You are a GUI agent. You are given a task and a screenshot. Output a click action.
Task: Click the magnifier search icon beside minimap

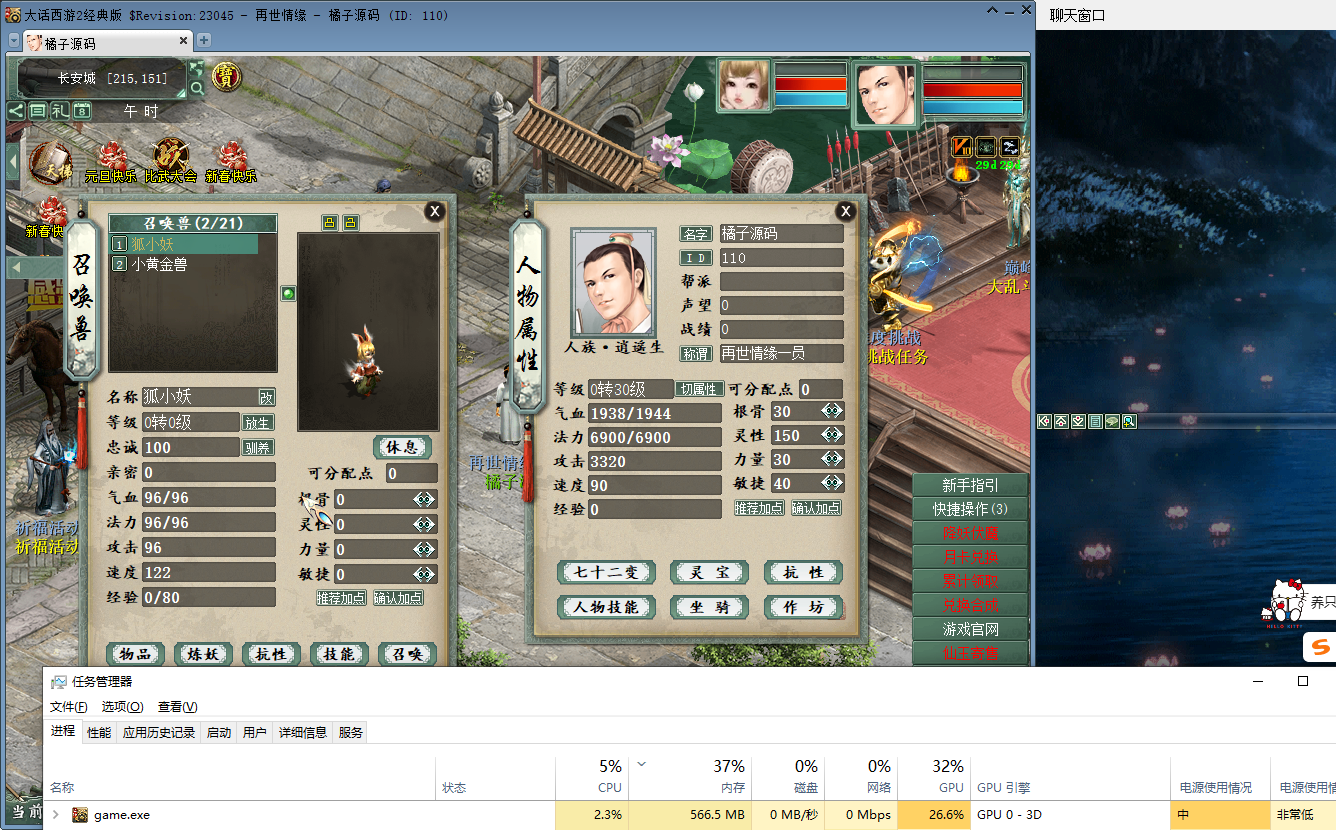click(197, 89)
